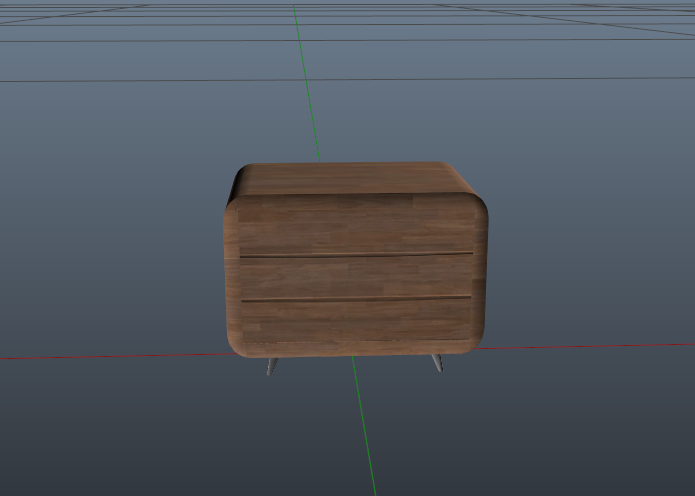Select the bottom drawer front of the cabinet
695x496 pixels.
pos(356,320)
